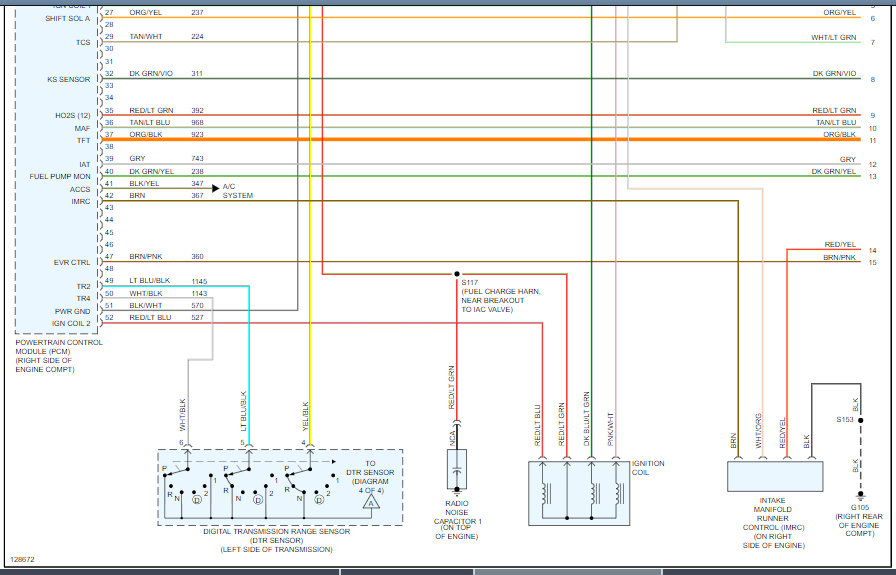896x575 pixels.
Task: Click circuit number 1145 on pin 49
Action: click(x=202, y=281)
